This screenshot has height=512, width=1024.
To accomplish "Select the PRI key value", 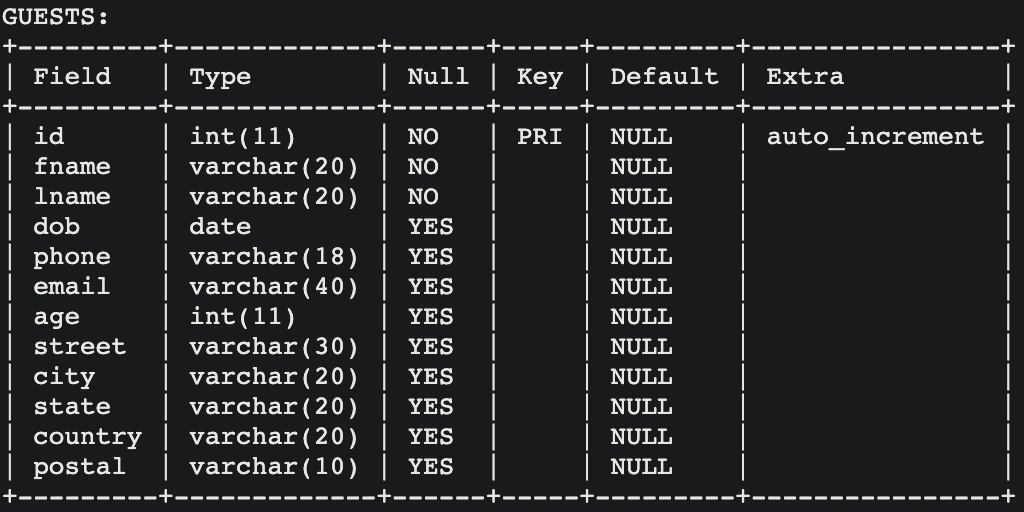I will pos(540,137).
